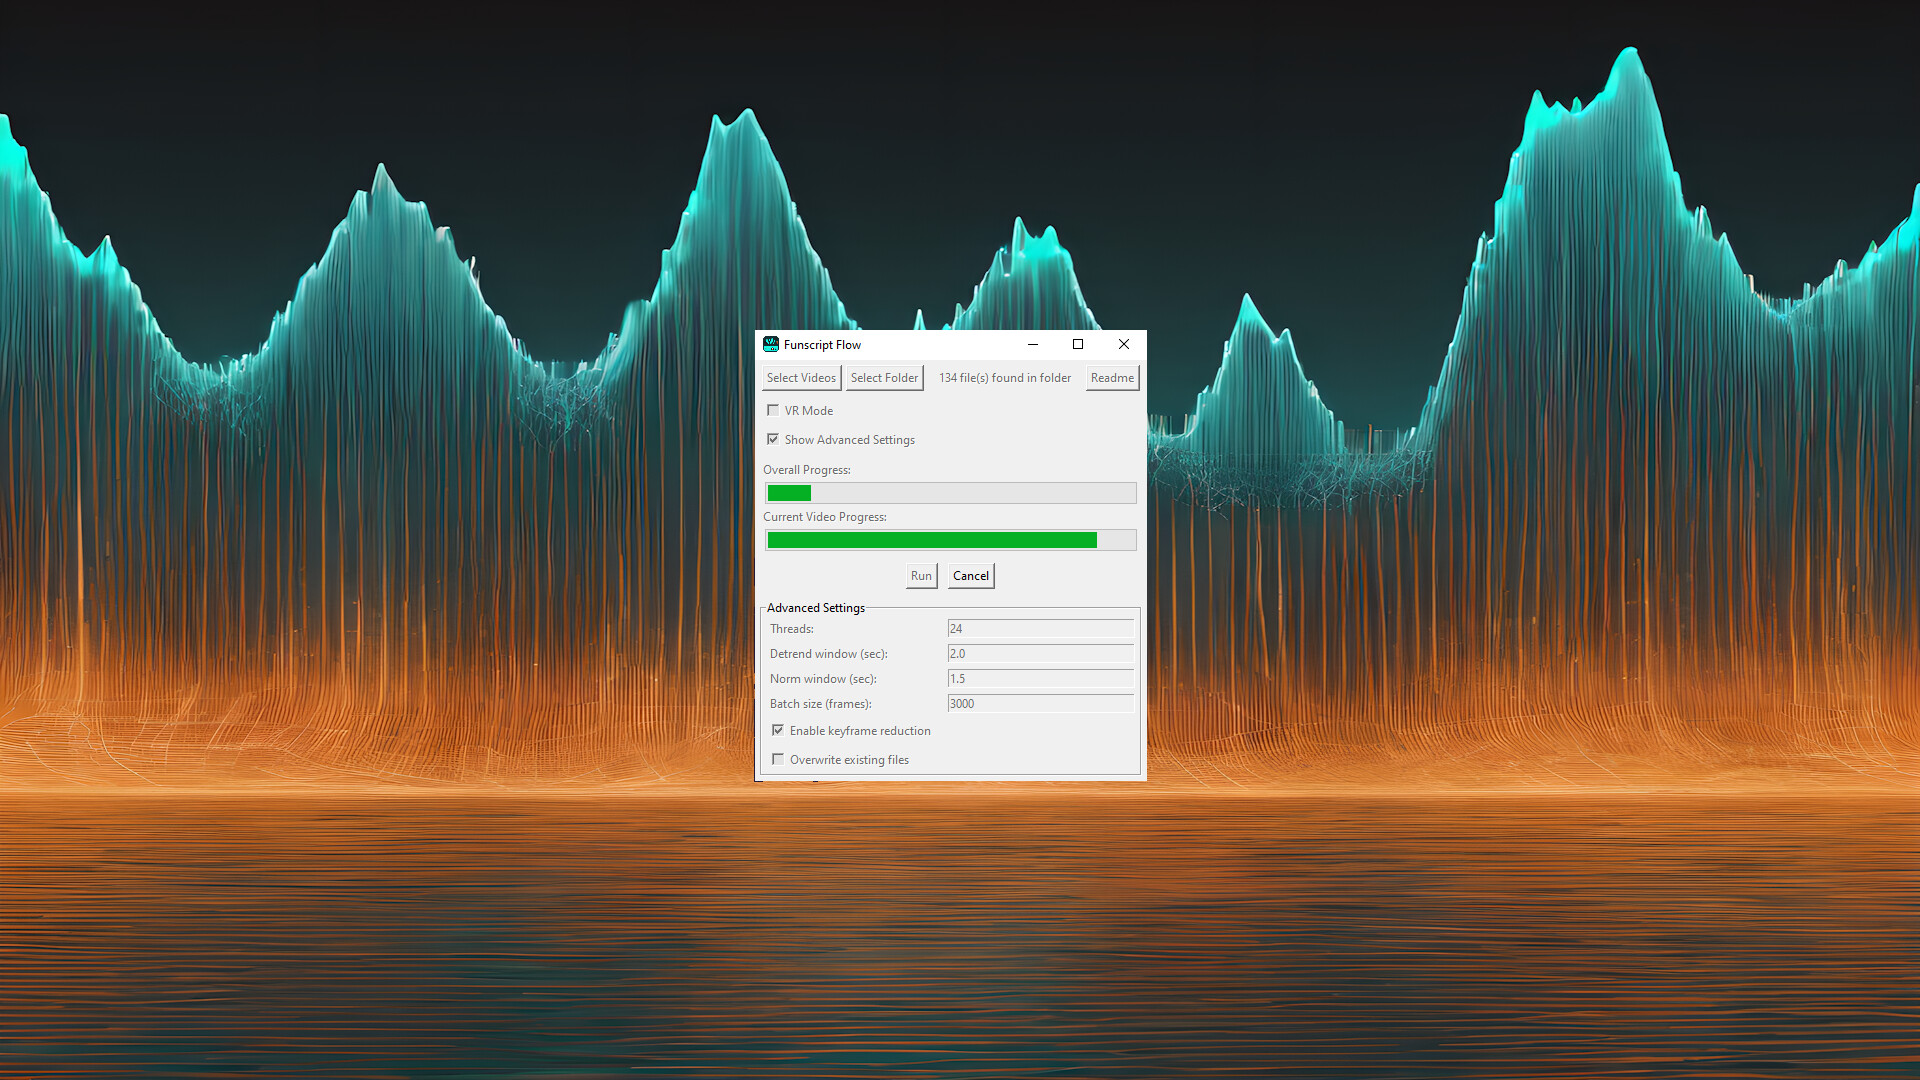The width and height of the screenshot is (1920, 1080).
Task: Enable Overwrite existing files
Action: point(778,759)
